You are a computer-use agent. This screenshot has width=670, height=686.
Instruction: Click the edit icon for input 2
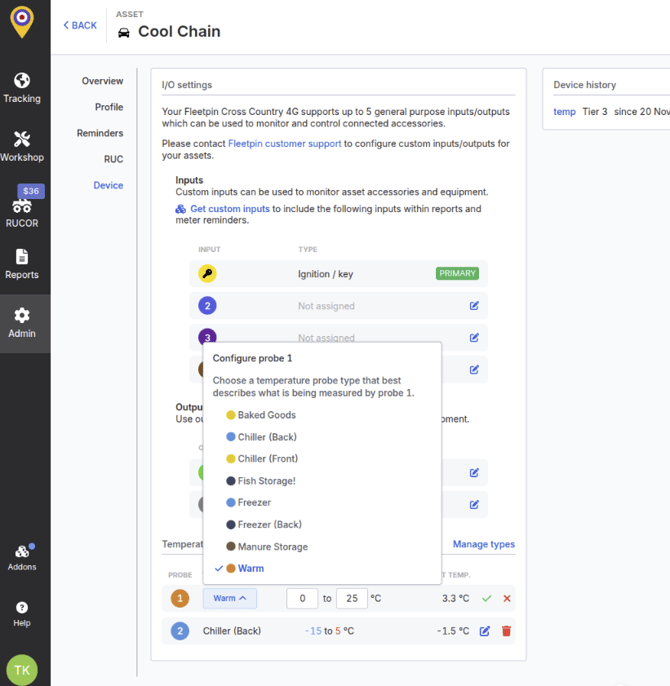[x=474, y=306]
